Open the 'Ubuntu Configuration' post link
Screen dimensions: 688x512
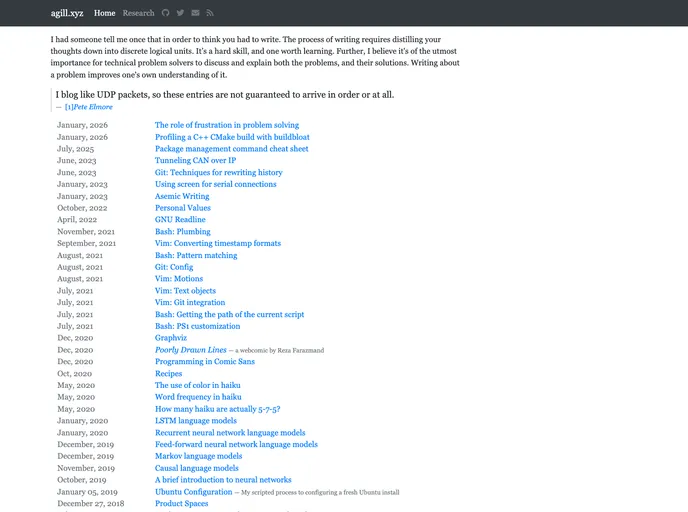[193, 492]
